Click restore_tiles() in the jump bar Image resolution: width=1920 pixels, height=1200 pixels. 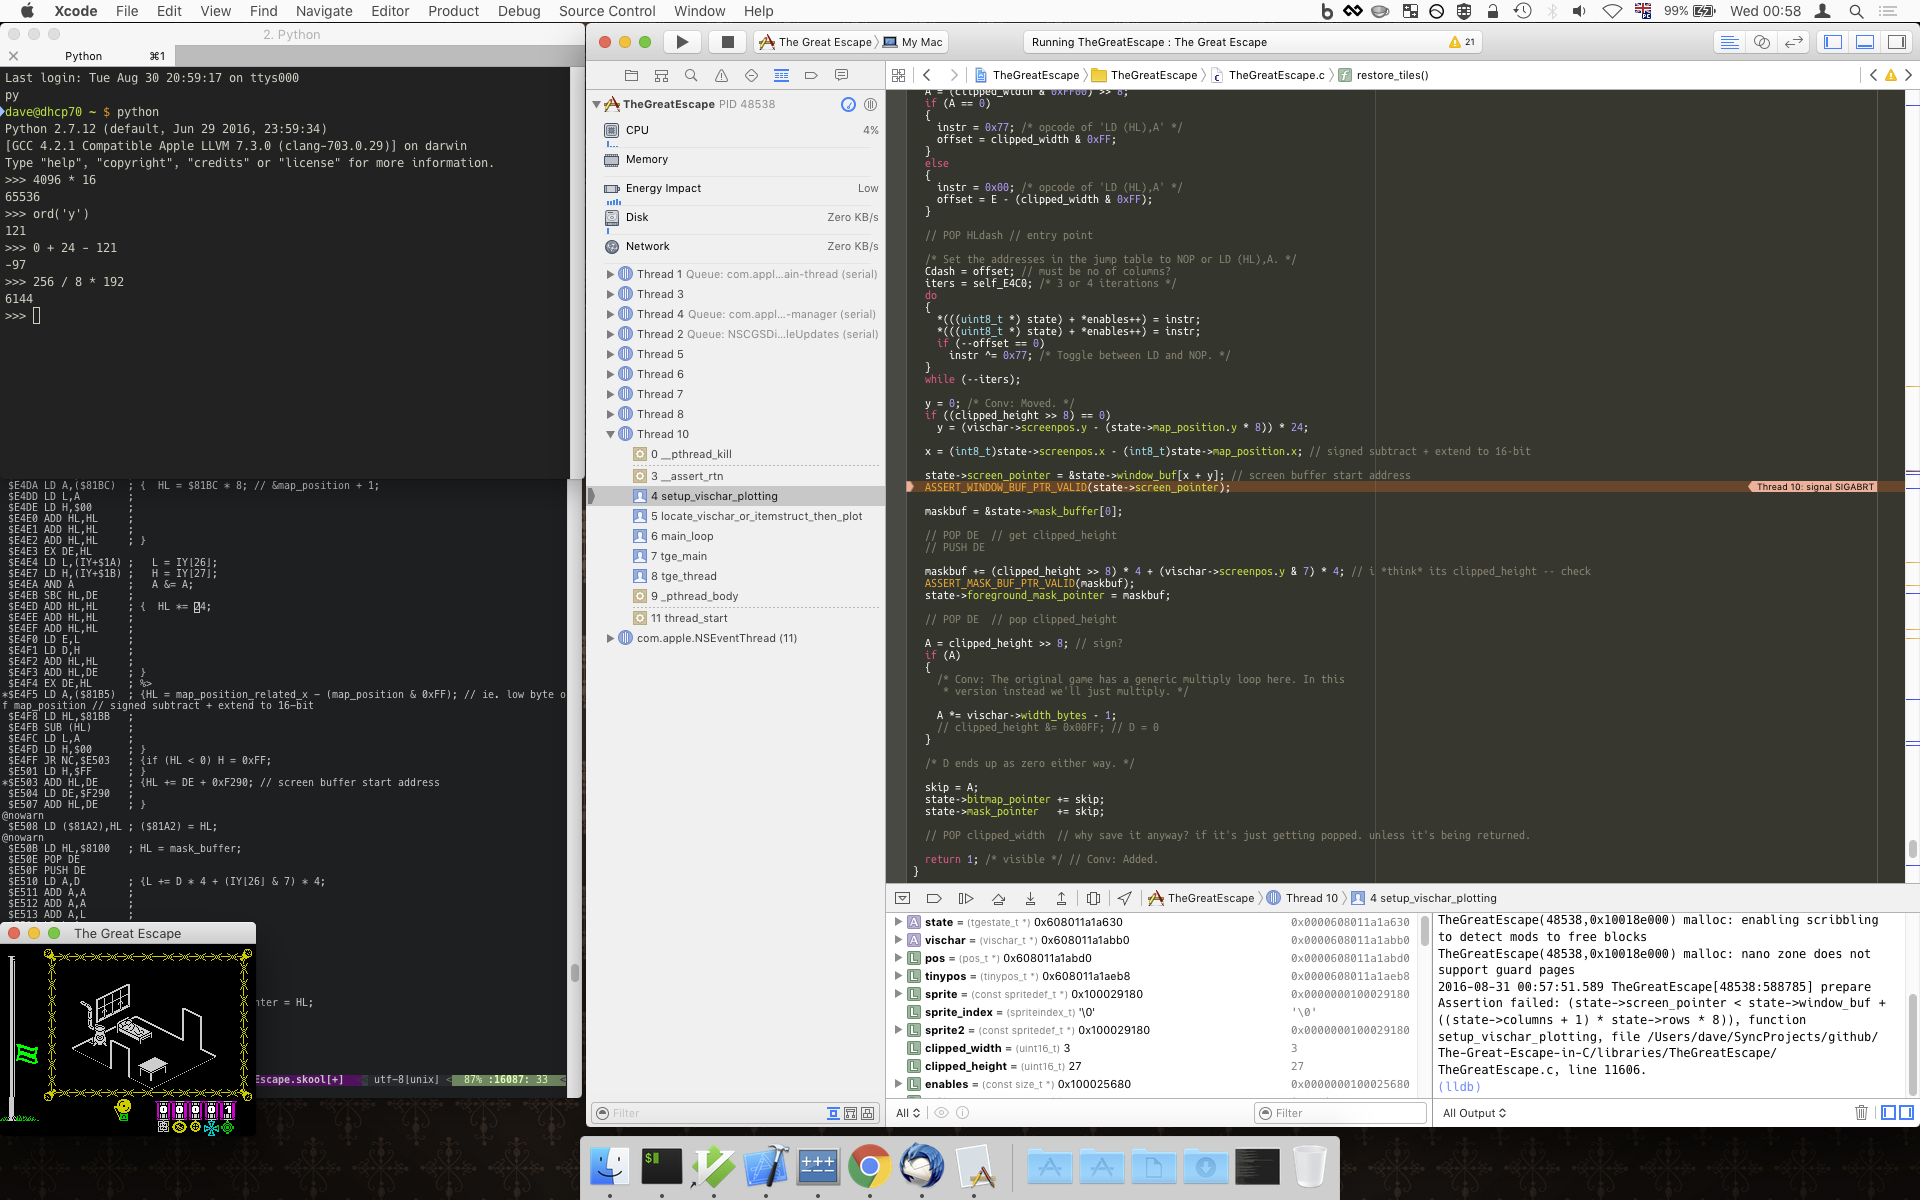(1383, 75)
